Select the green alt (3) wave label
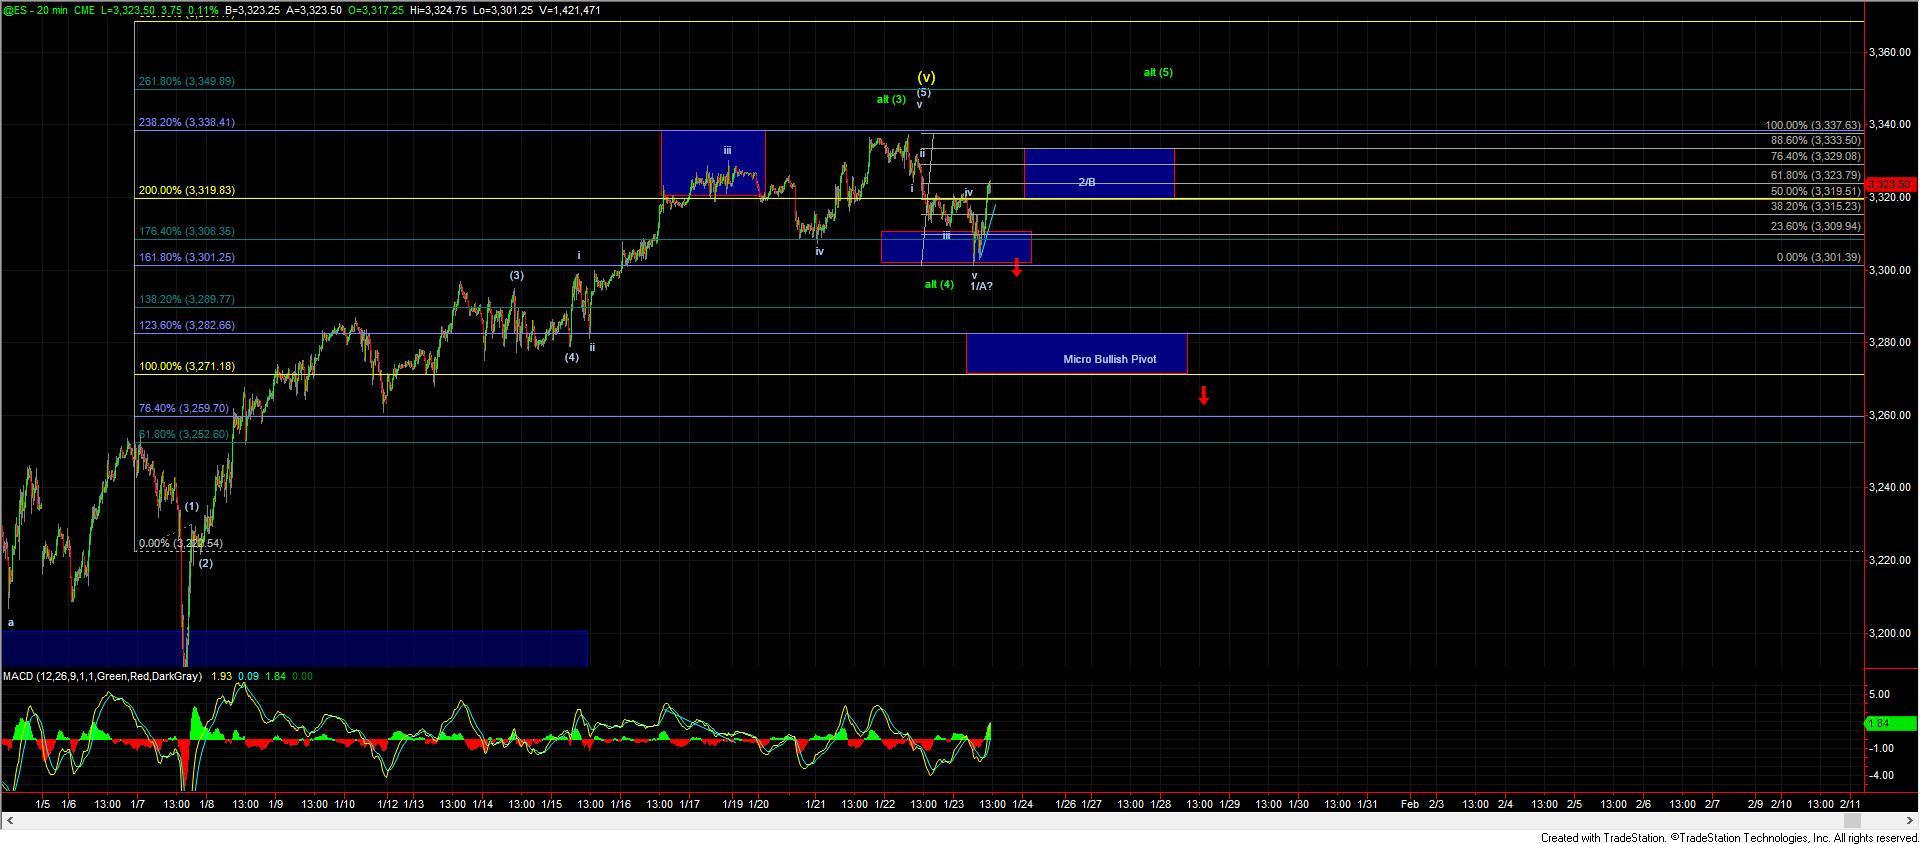The image size is (1920, 844). [891, 99]
